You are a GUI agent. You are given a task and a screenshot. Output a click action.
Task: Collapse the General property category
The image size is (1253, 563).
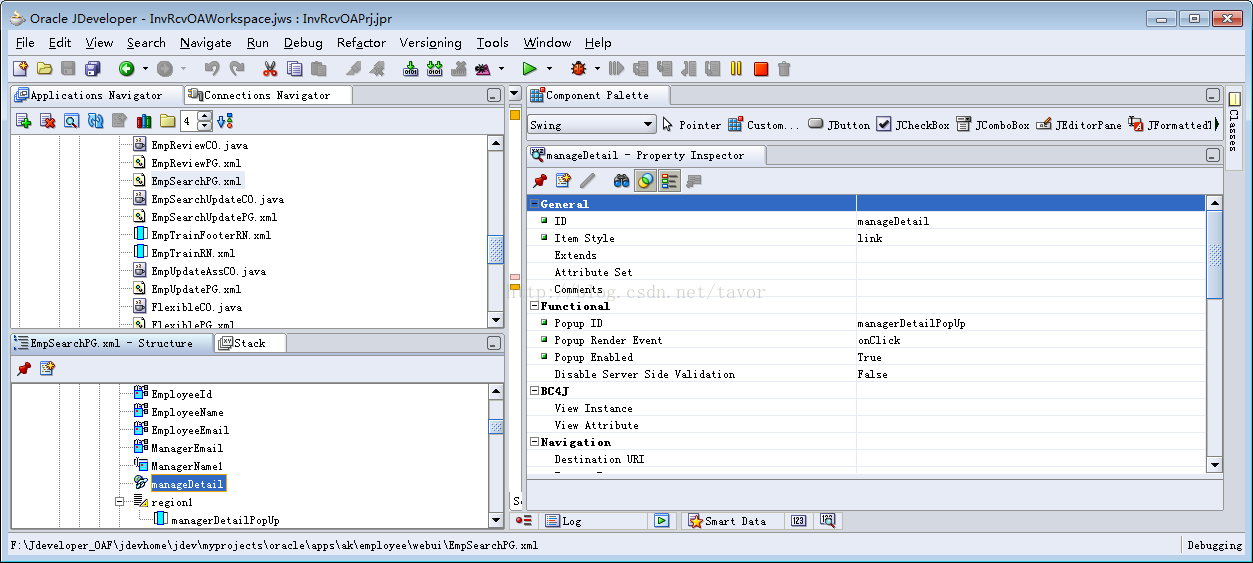(x=534, y=204)
